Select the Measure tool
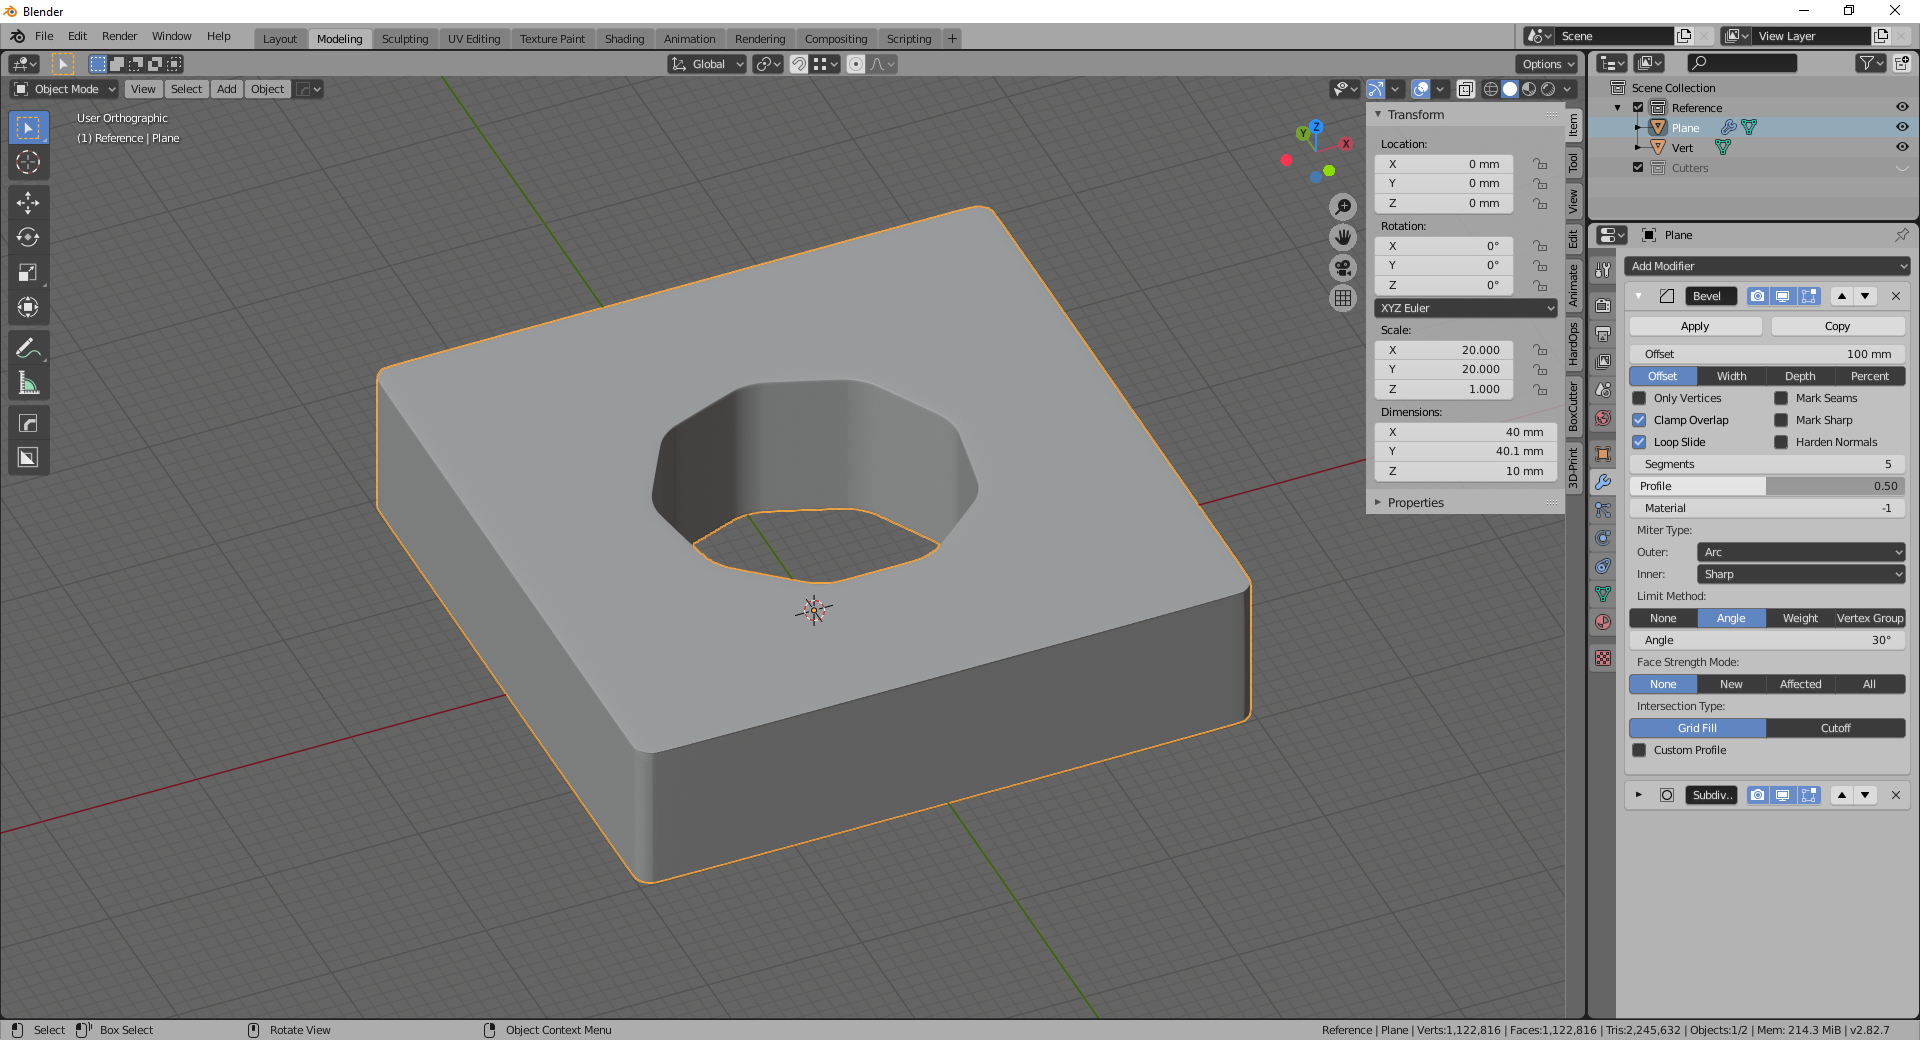The width and height of the screenshot is (1920, 1040). [28, 383]
